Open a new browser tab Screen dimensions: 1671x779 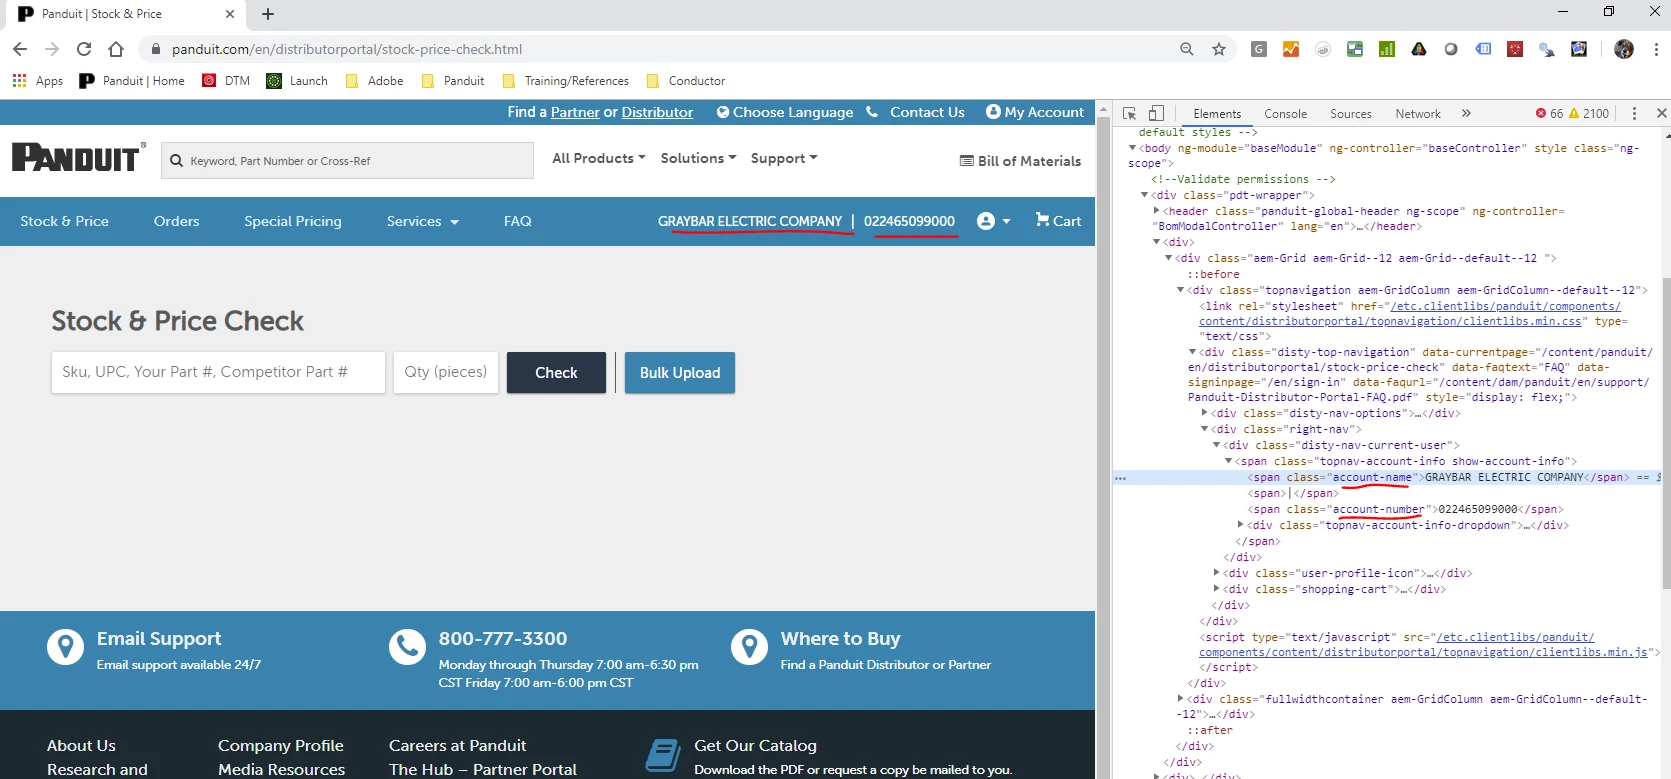pos(268,14)
